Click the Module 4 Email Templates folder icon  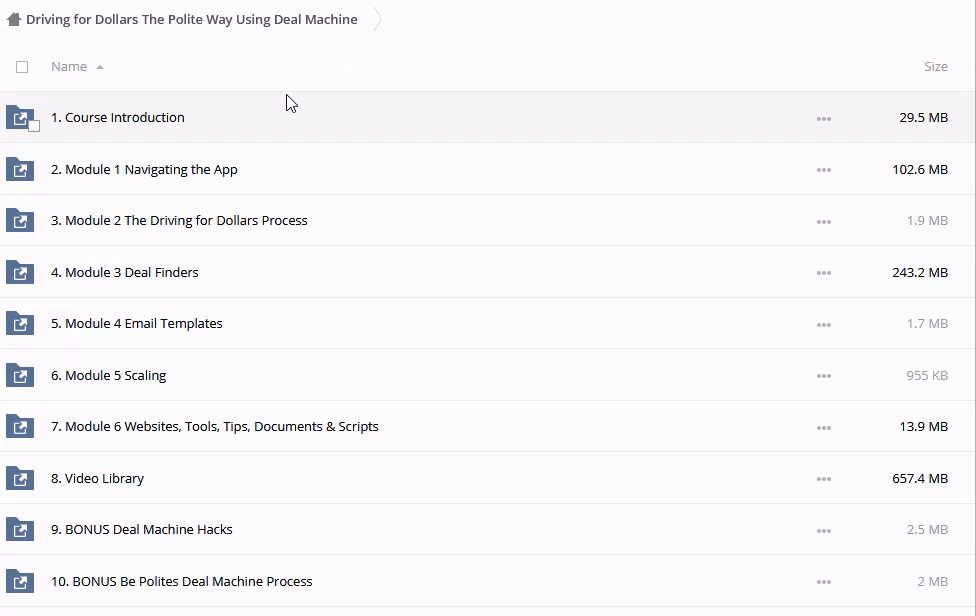click(19, 323)
